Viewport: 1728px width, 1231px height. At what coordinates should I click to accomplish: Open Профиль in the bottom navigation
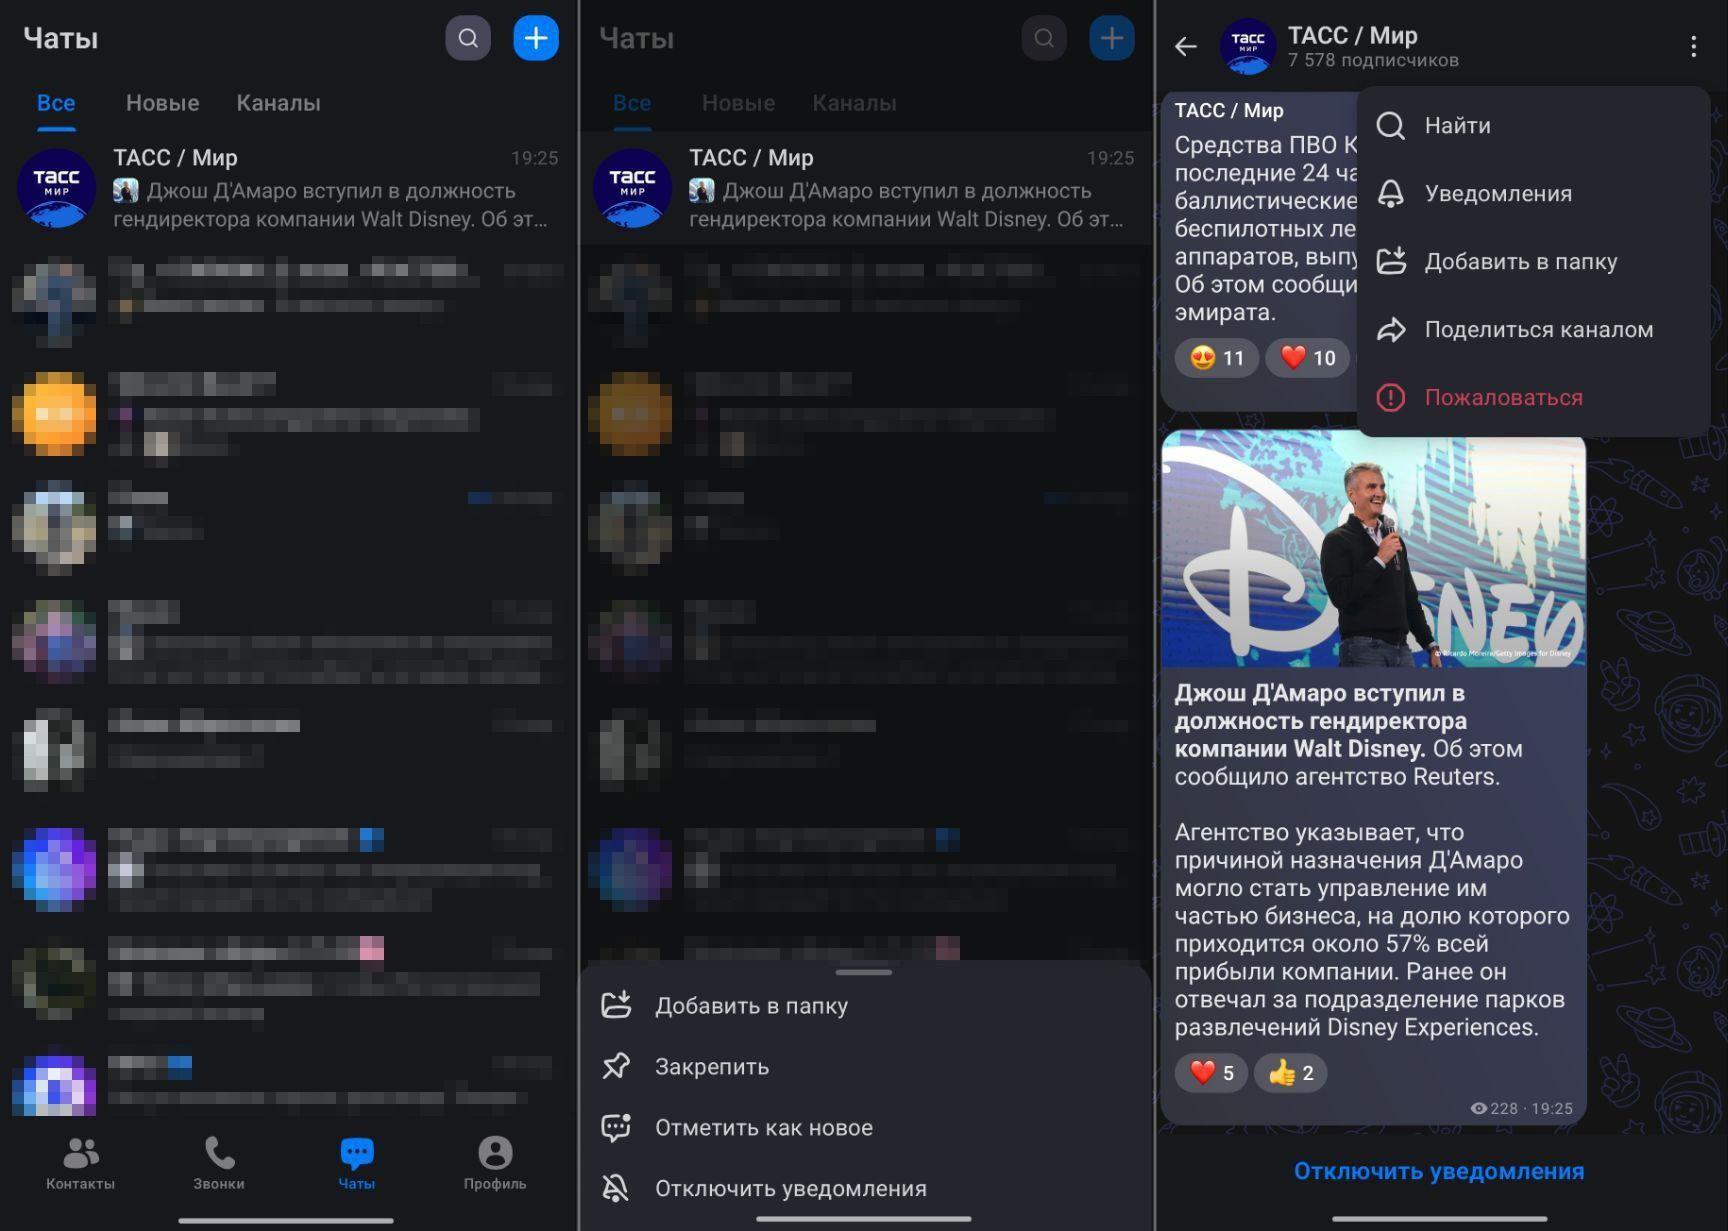click(495, 1164)
